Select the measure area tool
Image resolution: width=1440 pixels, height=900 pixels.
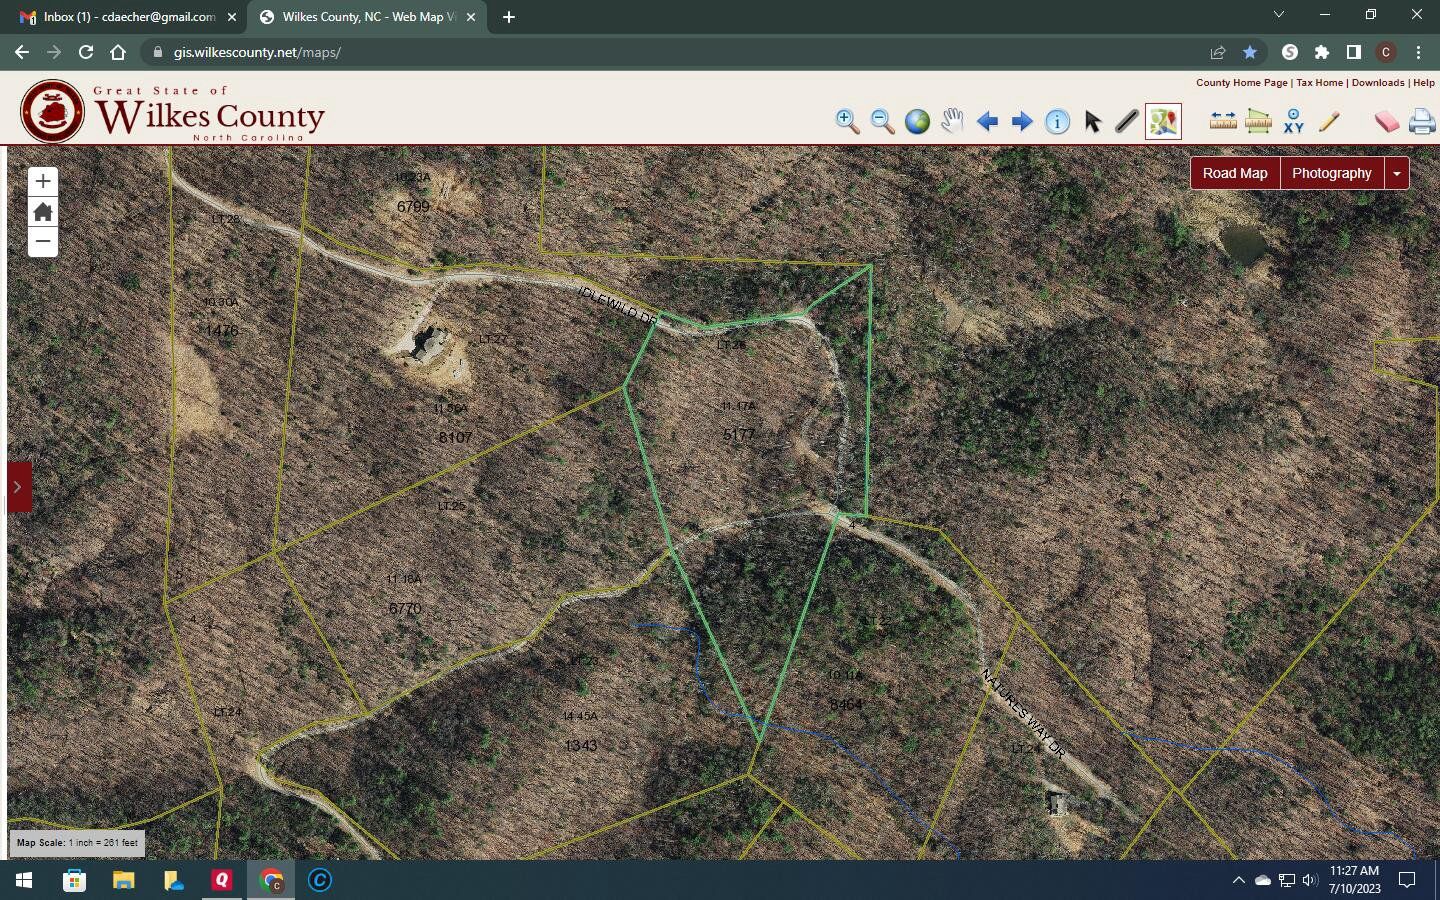click(x=1258, y=121)
